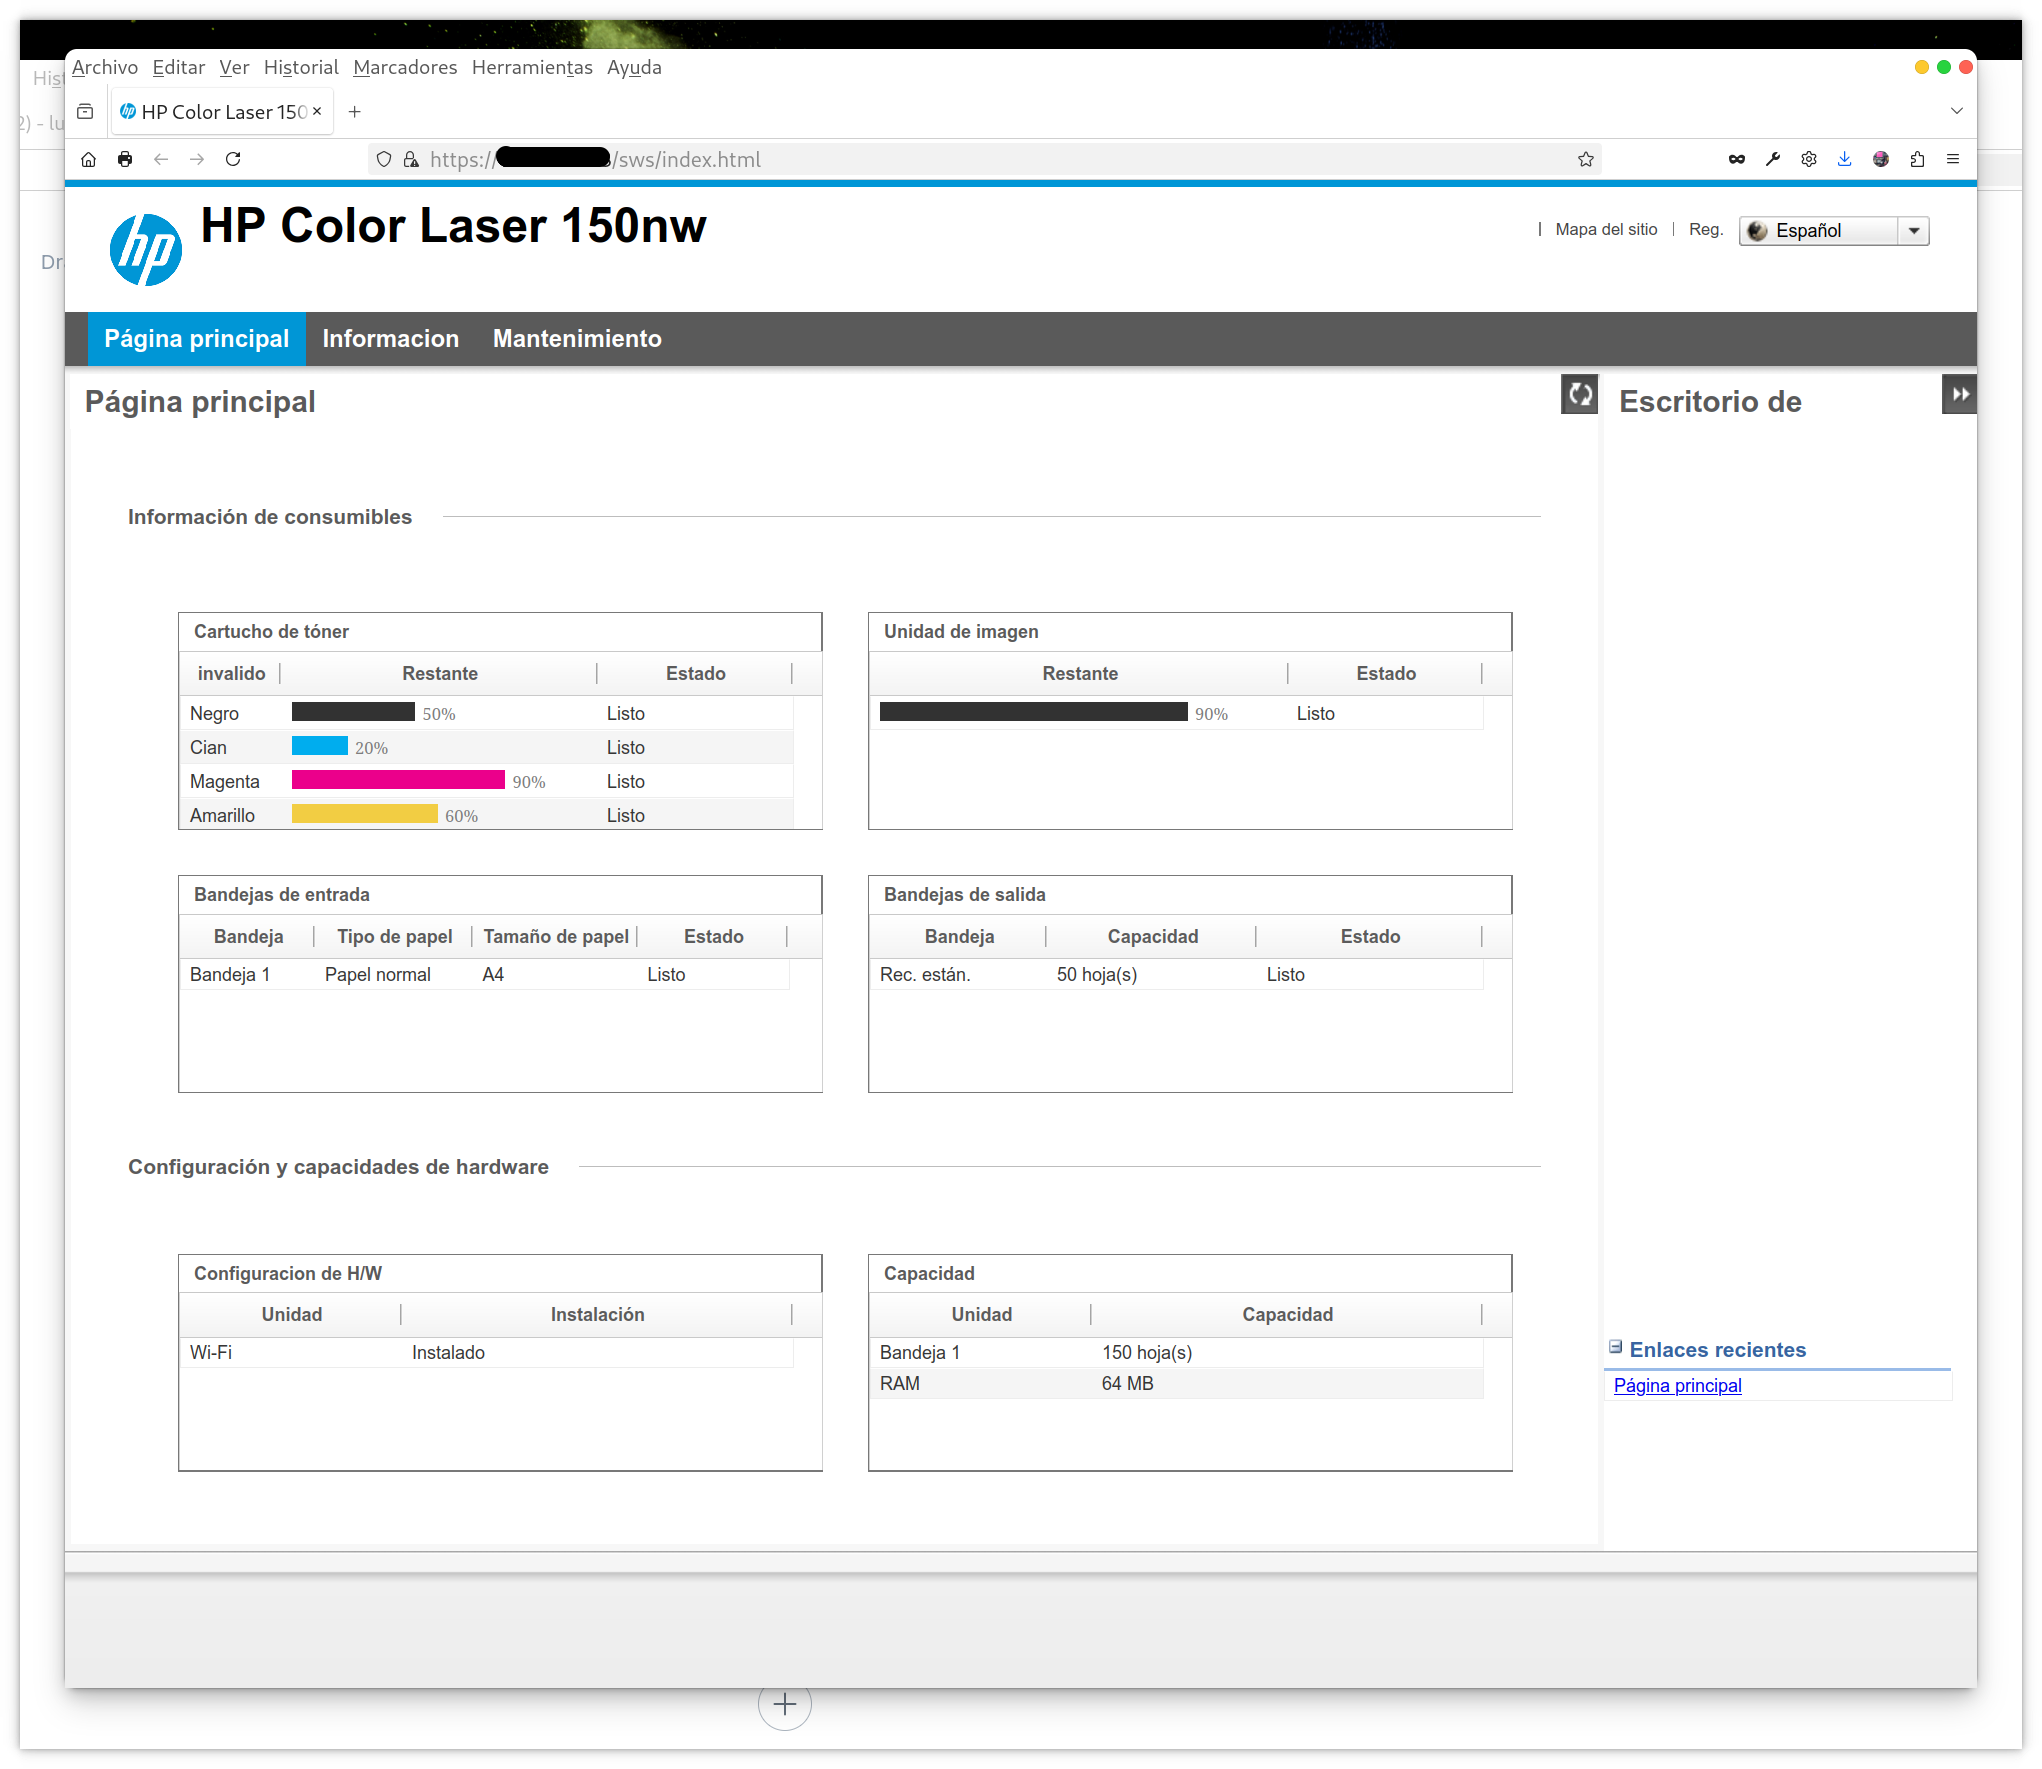
Task: Click the gear settings icon in toolbar
Action: (1809, 159)
